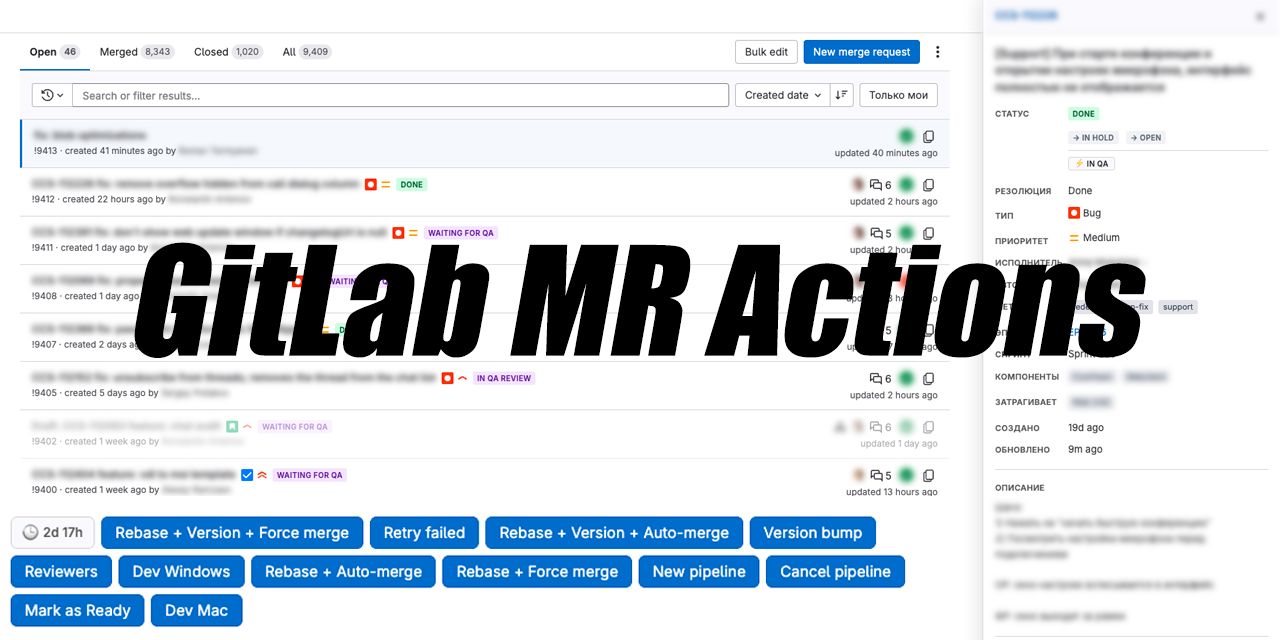This screenshot has width=1280, height=640.
Task: Click the Bulk edit button
Action: click(766, 52)
